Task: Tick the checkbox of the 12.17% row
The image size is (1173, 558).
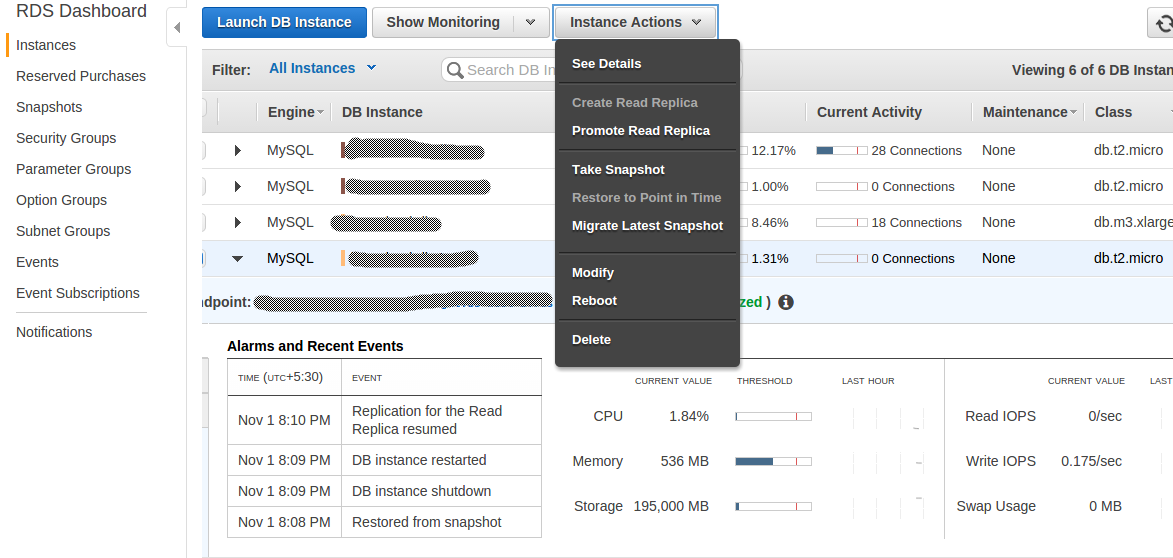Action: (x=203, y=150)
